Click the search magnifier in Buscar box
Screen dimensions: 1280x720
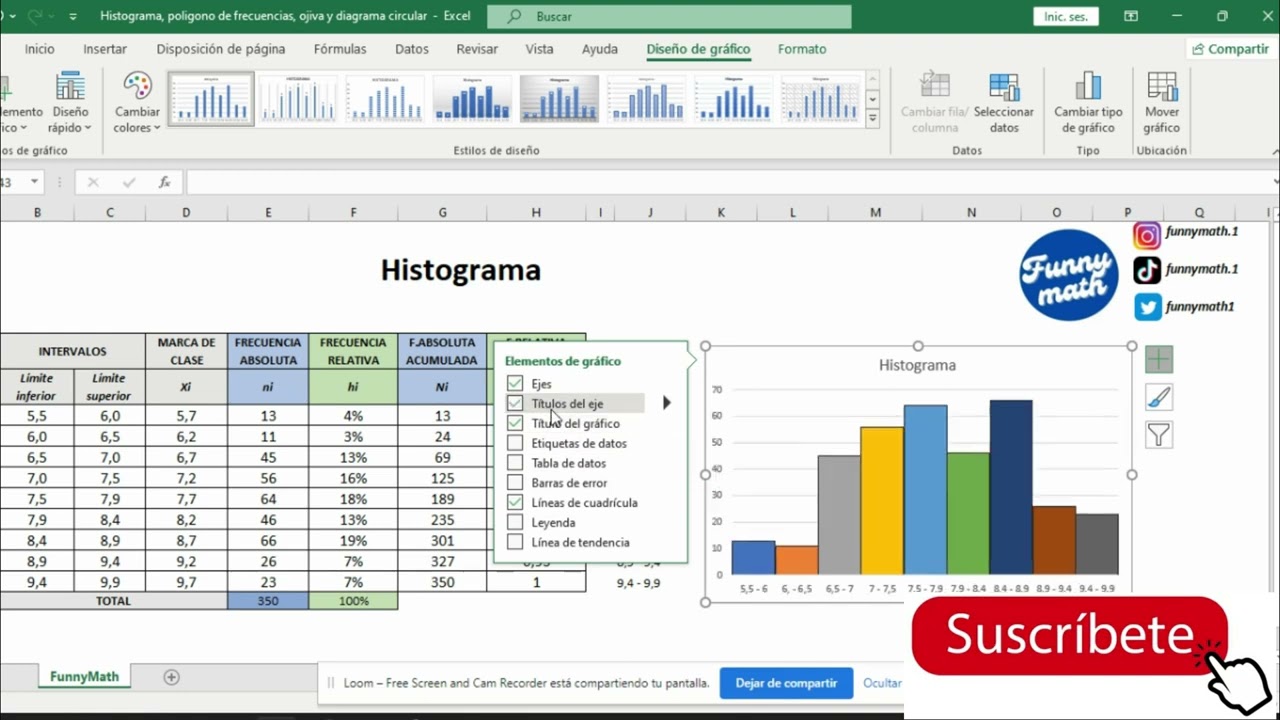514,16
